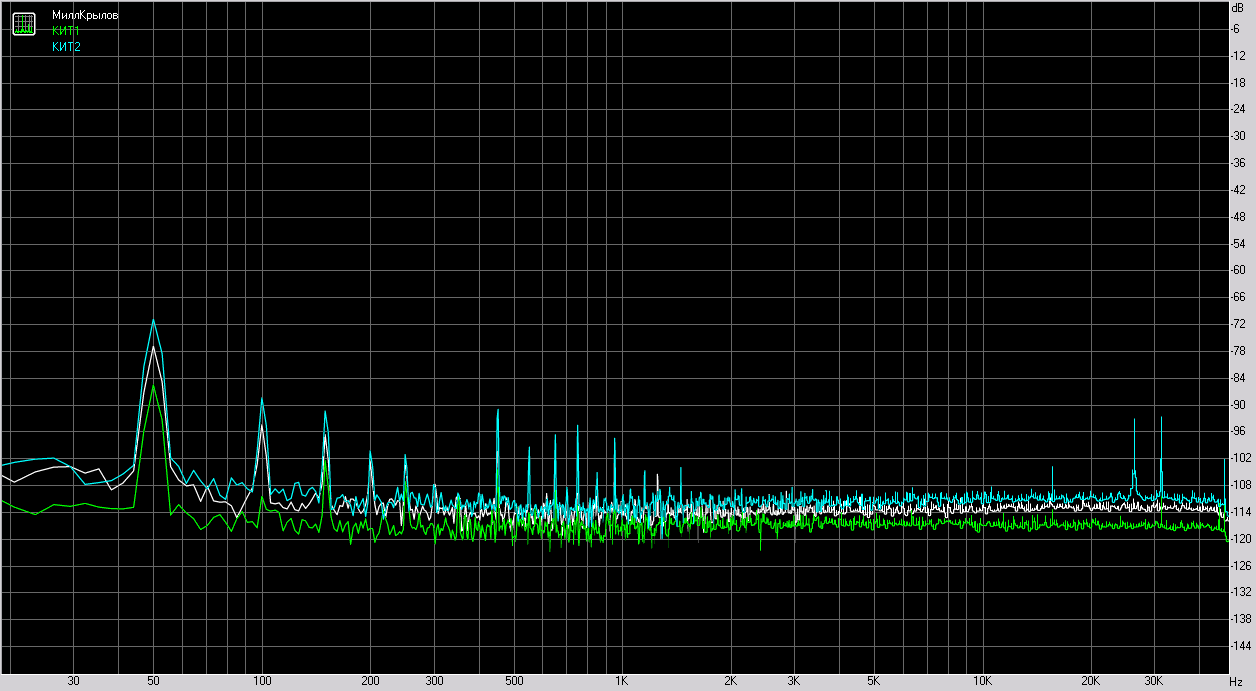Click the 2K frequency axis label
1256x691 pixels.
tap(731, 682)
